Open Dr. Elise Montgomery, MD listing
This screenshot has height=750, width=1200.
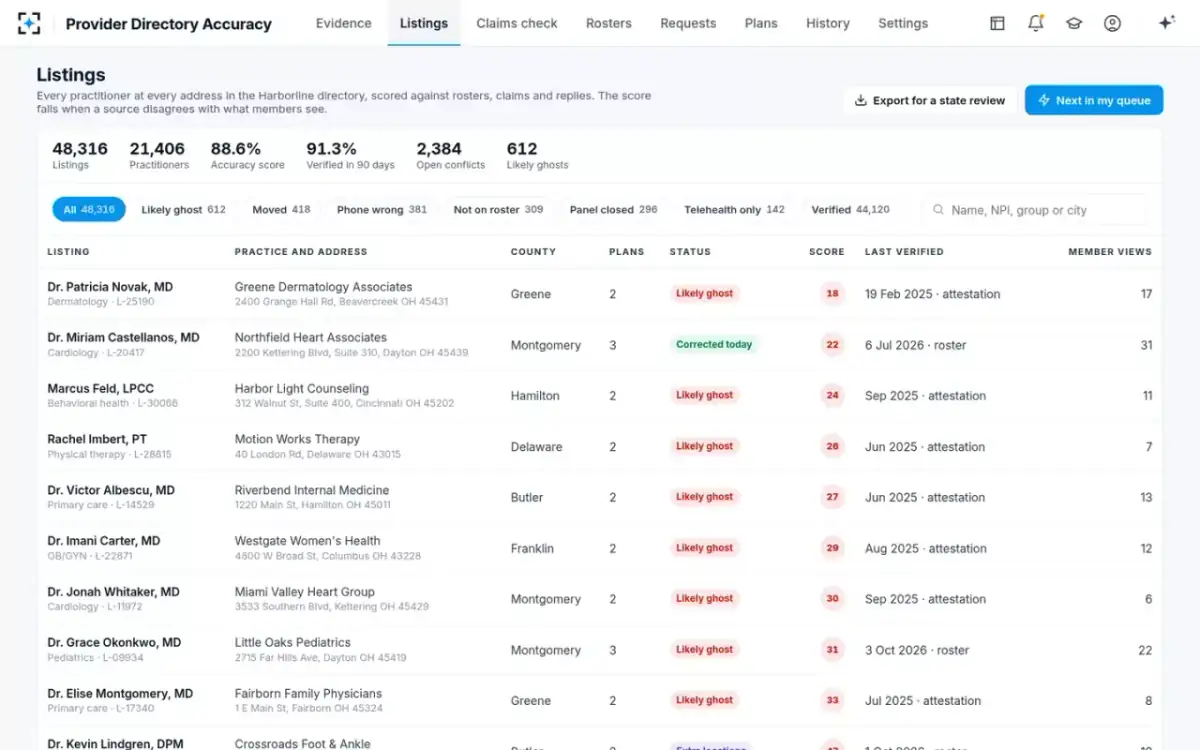[120, 694]
